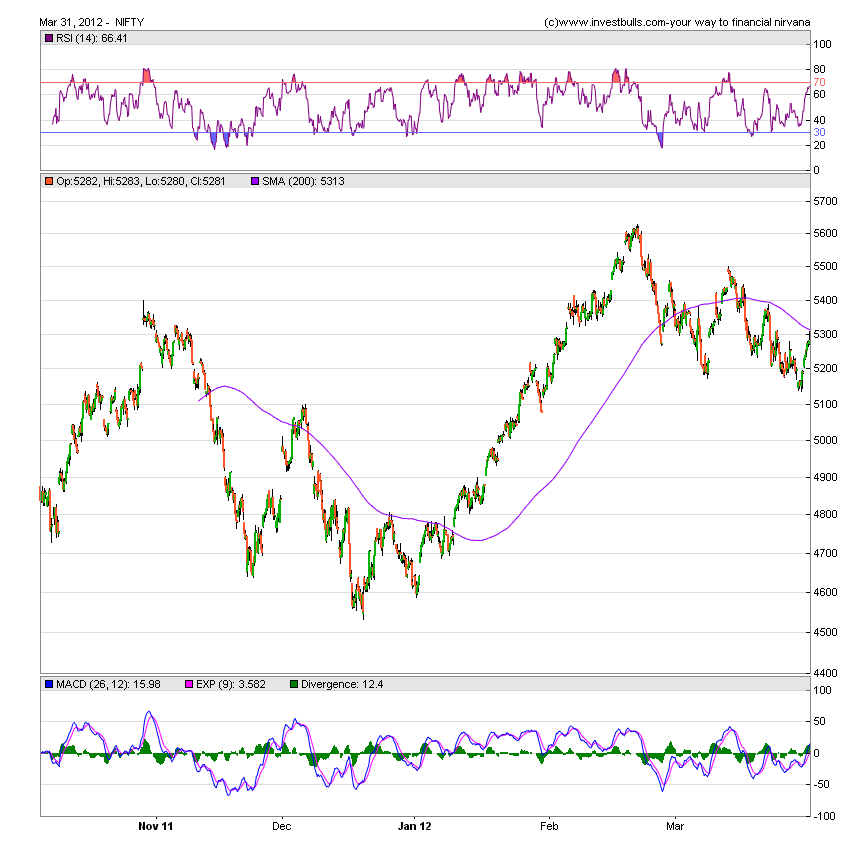
Task: Select the 'Feb' label on the time axis
Action: [549, 827]
